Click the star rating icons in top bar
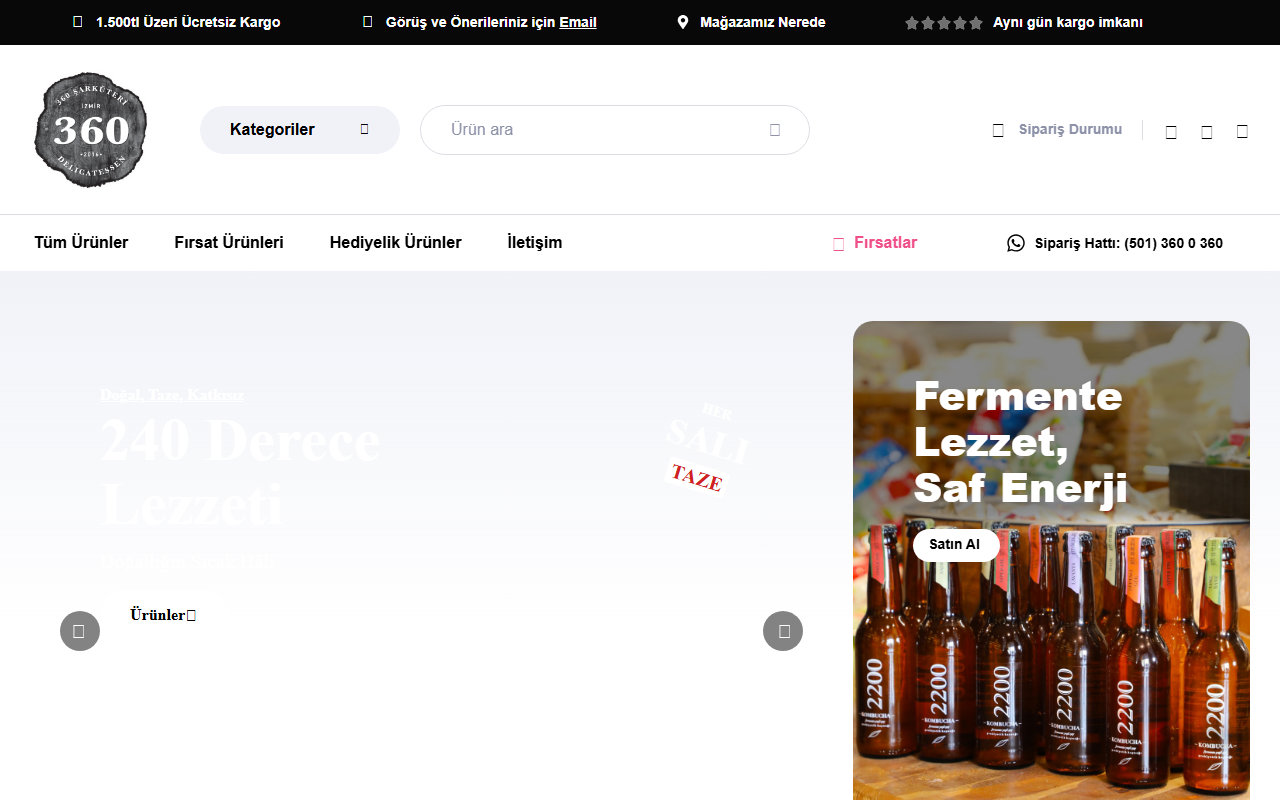Screen dimensions: 1280x800 944,23
